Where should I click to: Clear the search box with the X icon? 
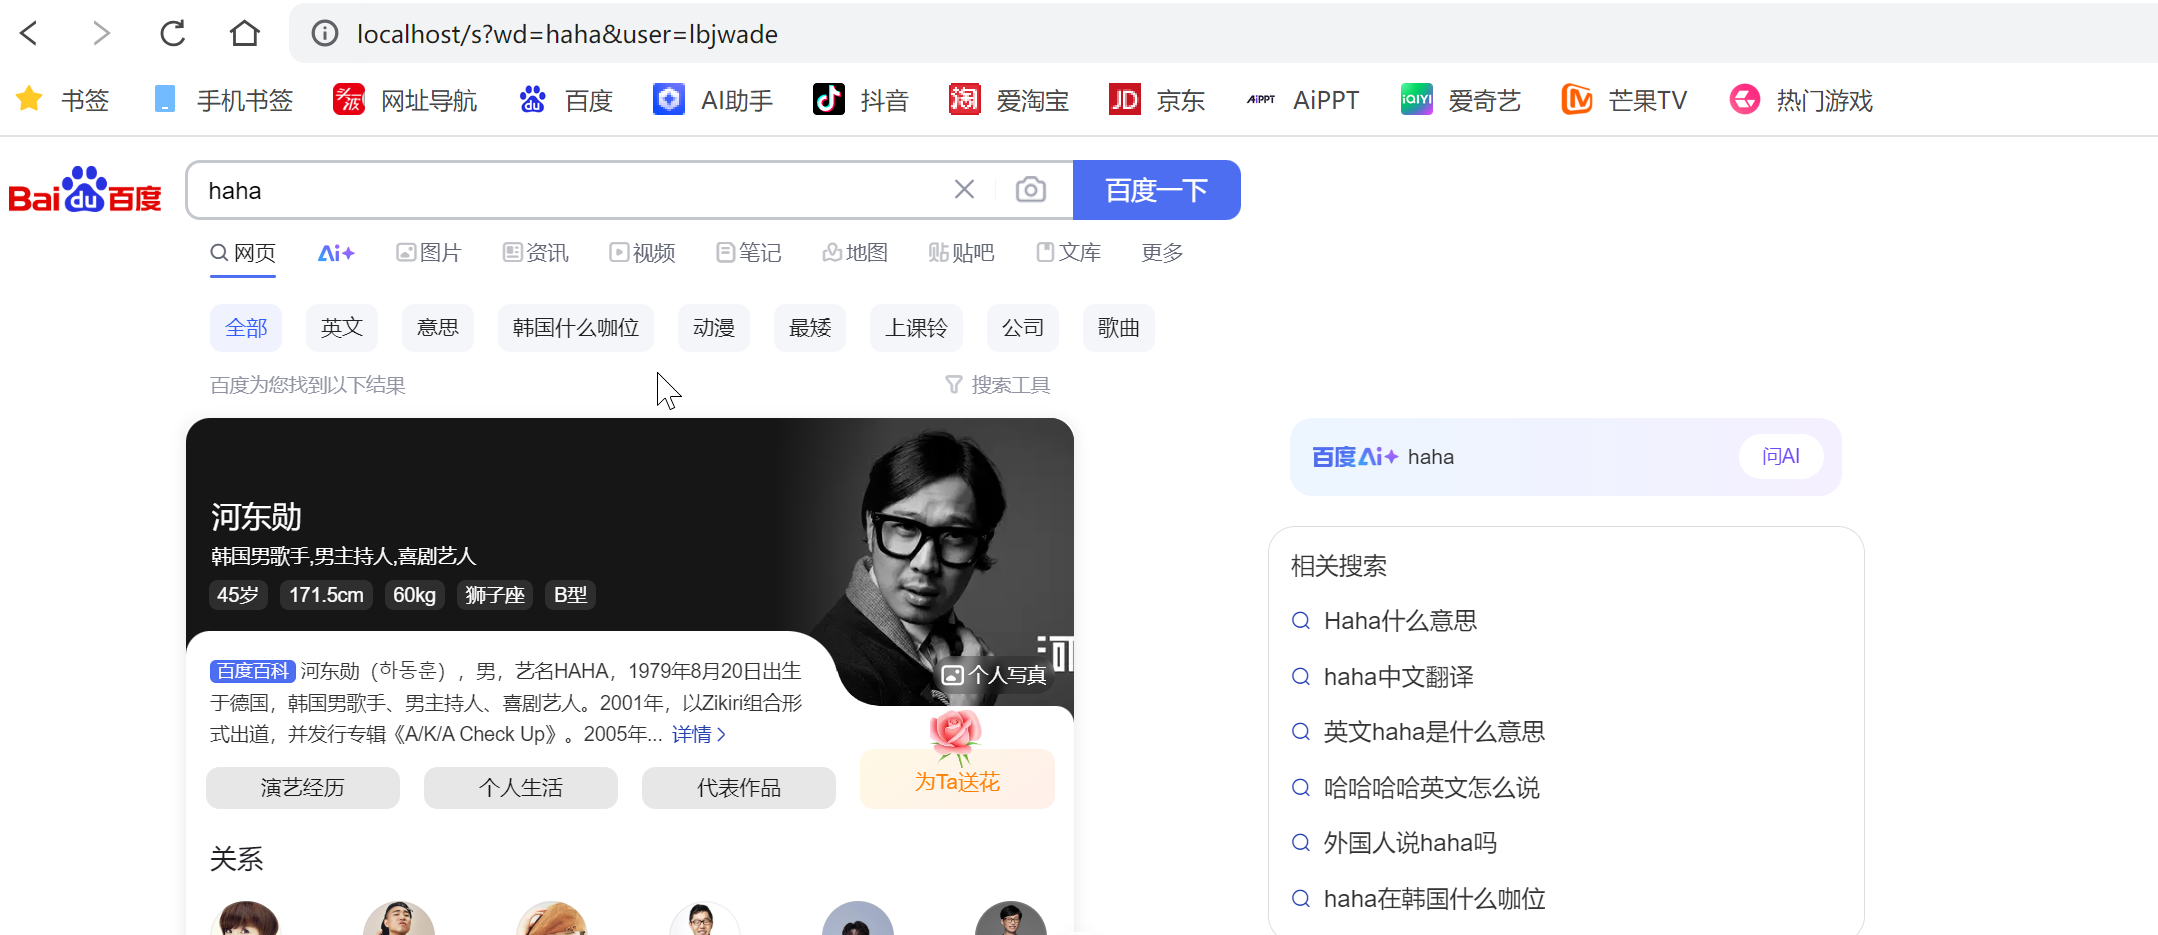(x=964, y=189)
